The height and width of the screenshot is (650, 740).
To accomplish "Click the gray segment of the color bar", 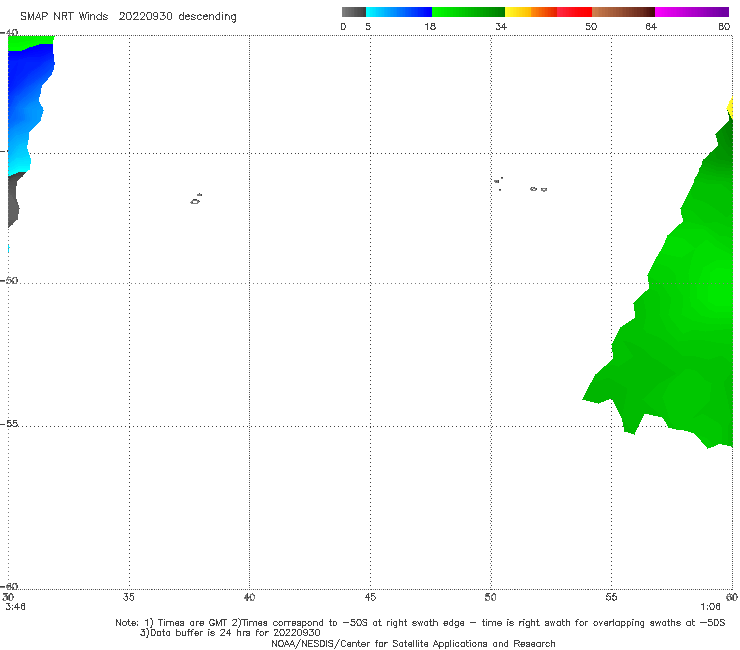I will coord(354,12).
